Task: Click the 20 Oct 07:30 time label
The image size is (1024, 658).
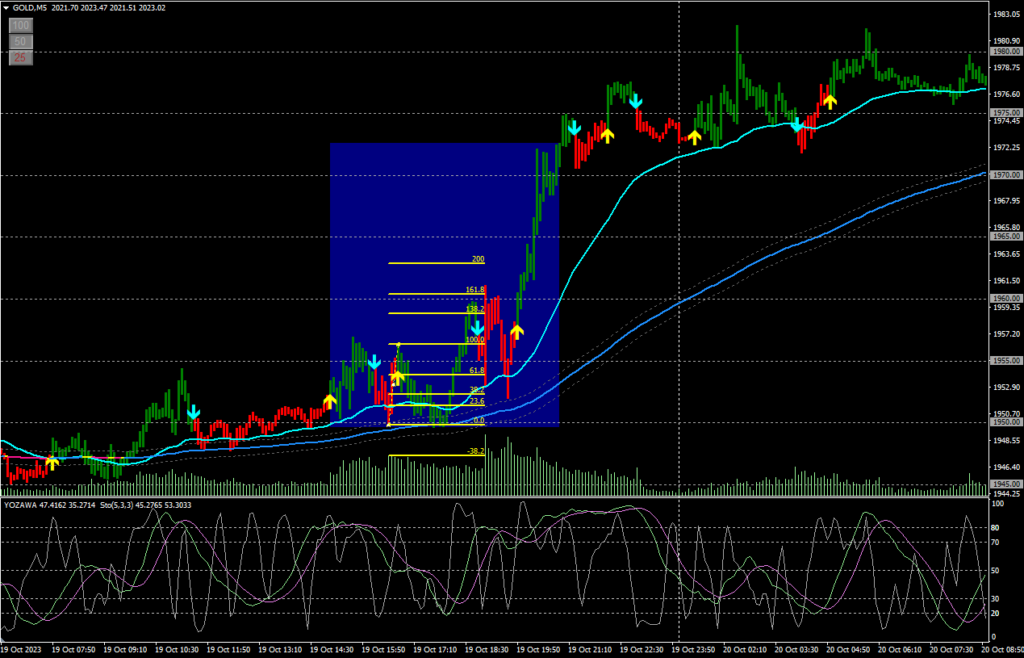Action: (954, 650)
